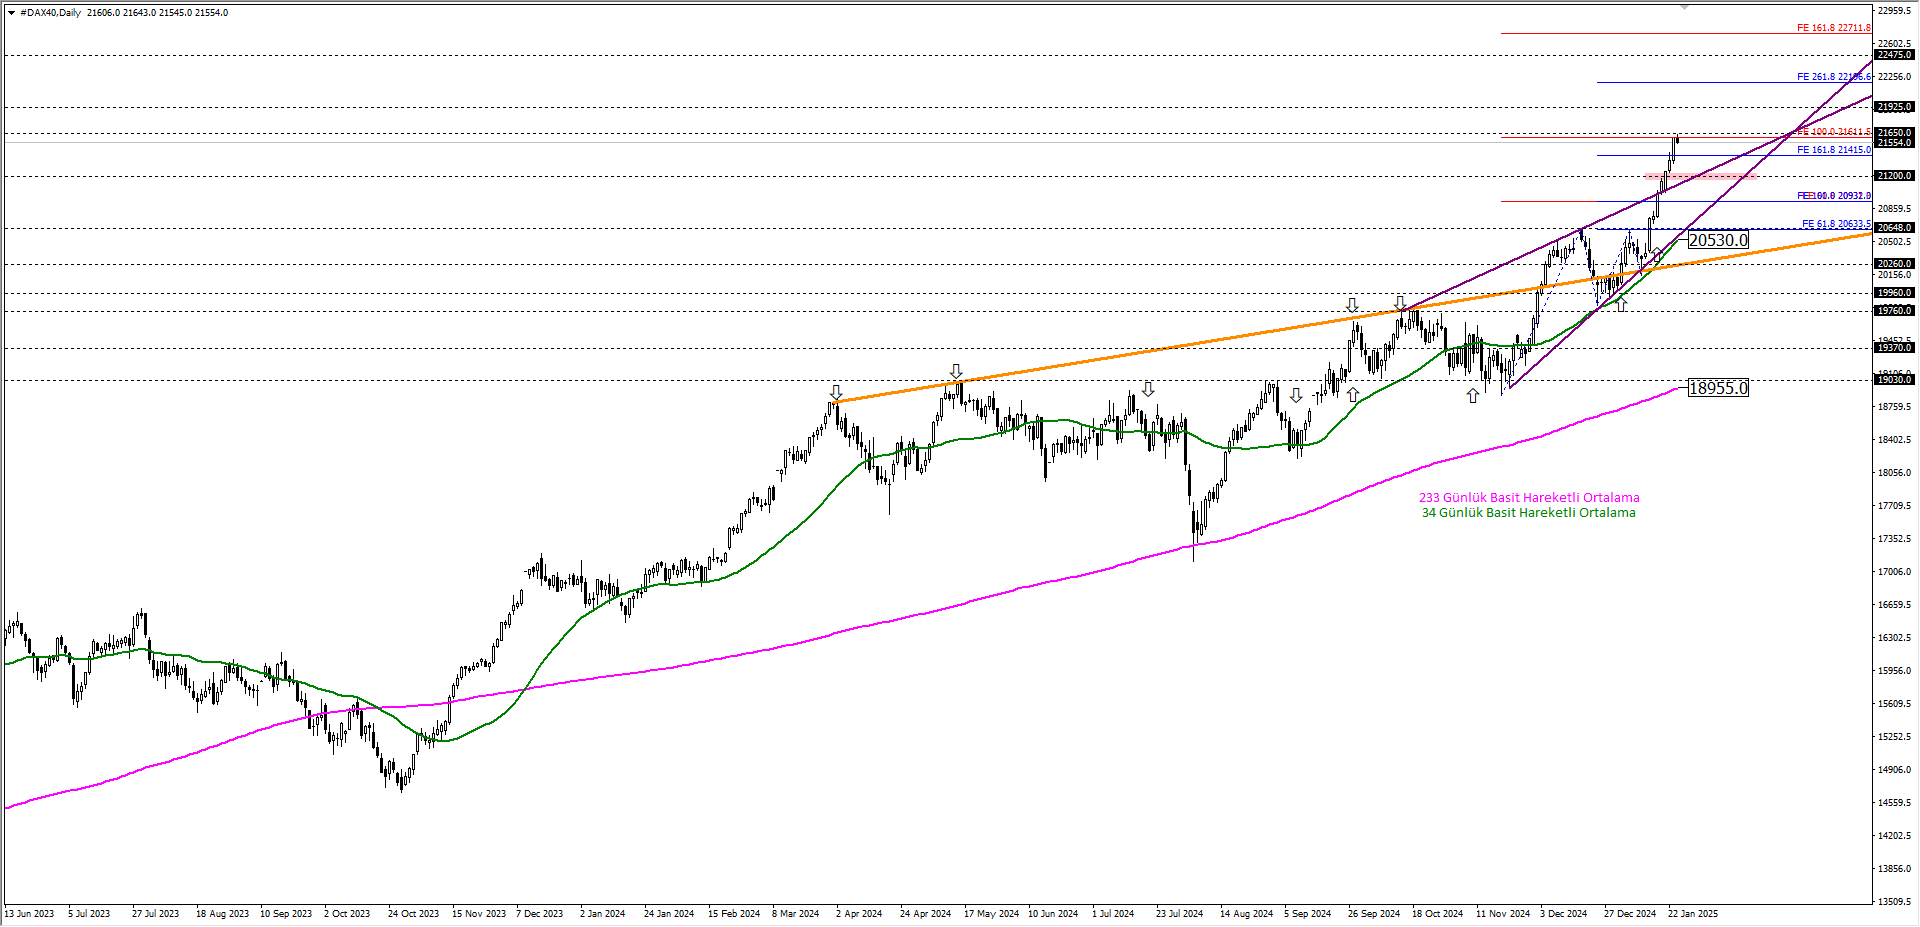Click the 20260.0 price level tag
The image size is (1920, 927).
1895,264
